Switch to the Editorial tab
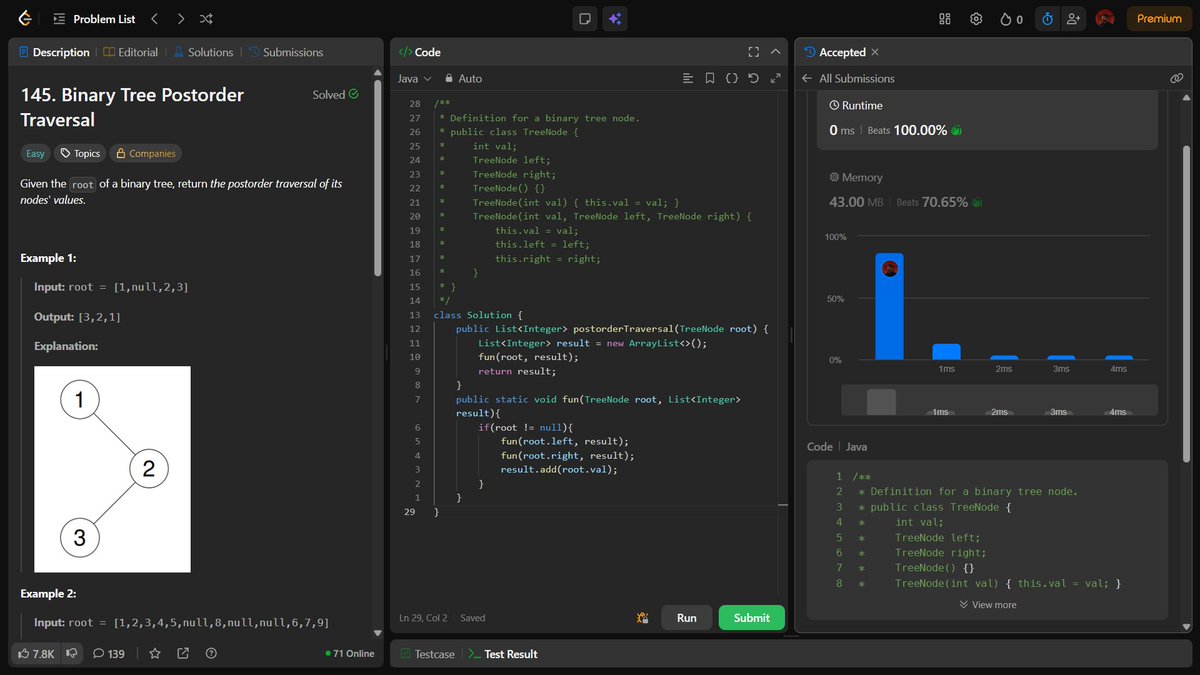Image resolution: width=1200 pixels, height=675 pixels. [131, 52]
